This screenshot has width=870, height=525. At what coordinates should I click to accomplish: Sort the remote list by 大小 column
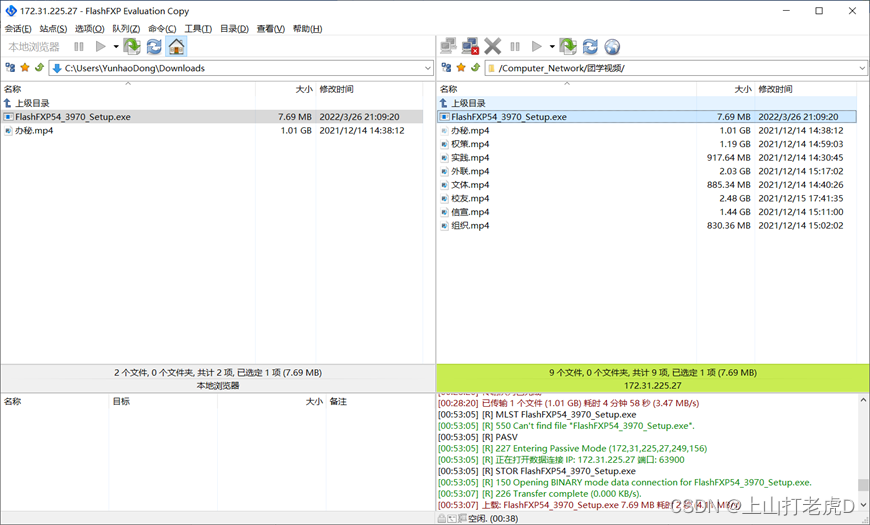click(x=738, y=89)
